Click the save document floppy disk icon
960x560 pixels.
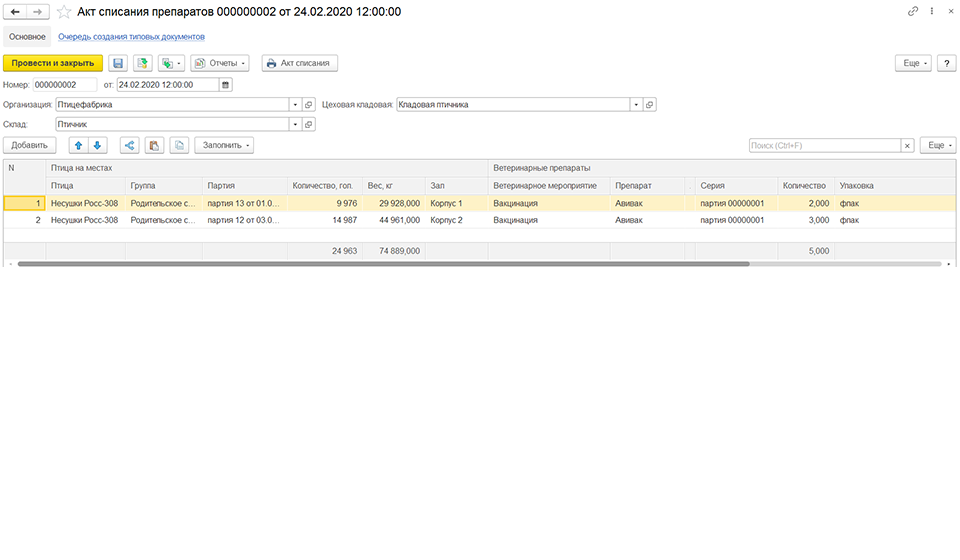tap(118, 63)
